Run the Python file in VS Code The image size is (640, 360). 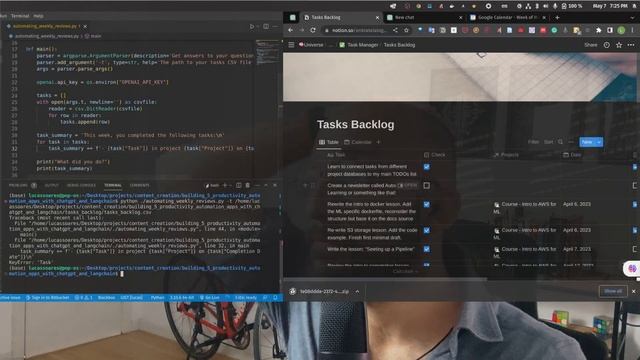252,27
